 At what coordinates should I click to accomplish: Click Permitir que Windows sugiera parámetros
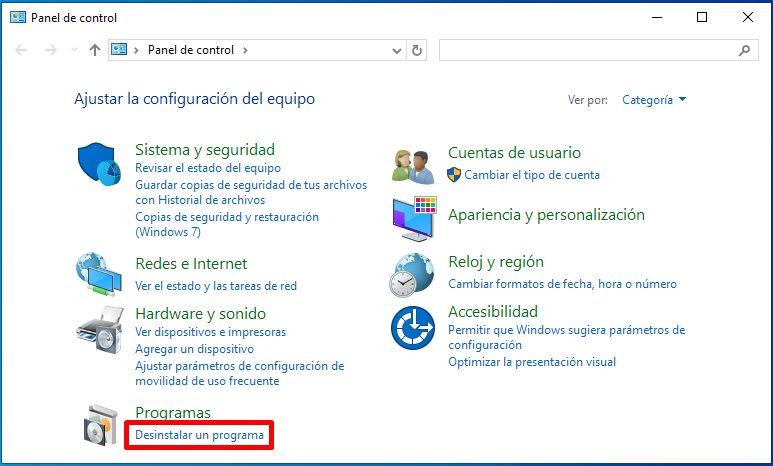point(566,337)
